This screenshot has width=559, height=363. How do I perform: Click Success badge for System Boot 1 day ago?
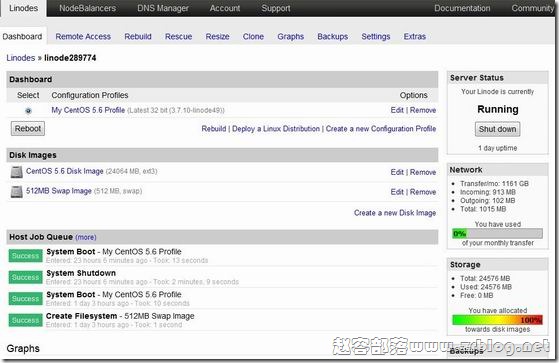point(25,299)
